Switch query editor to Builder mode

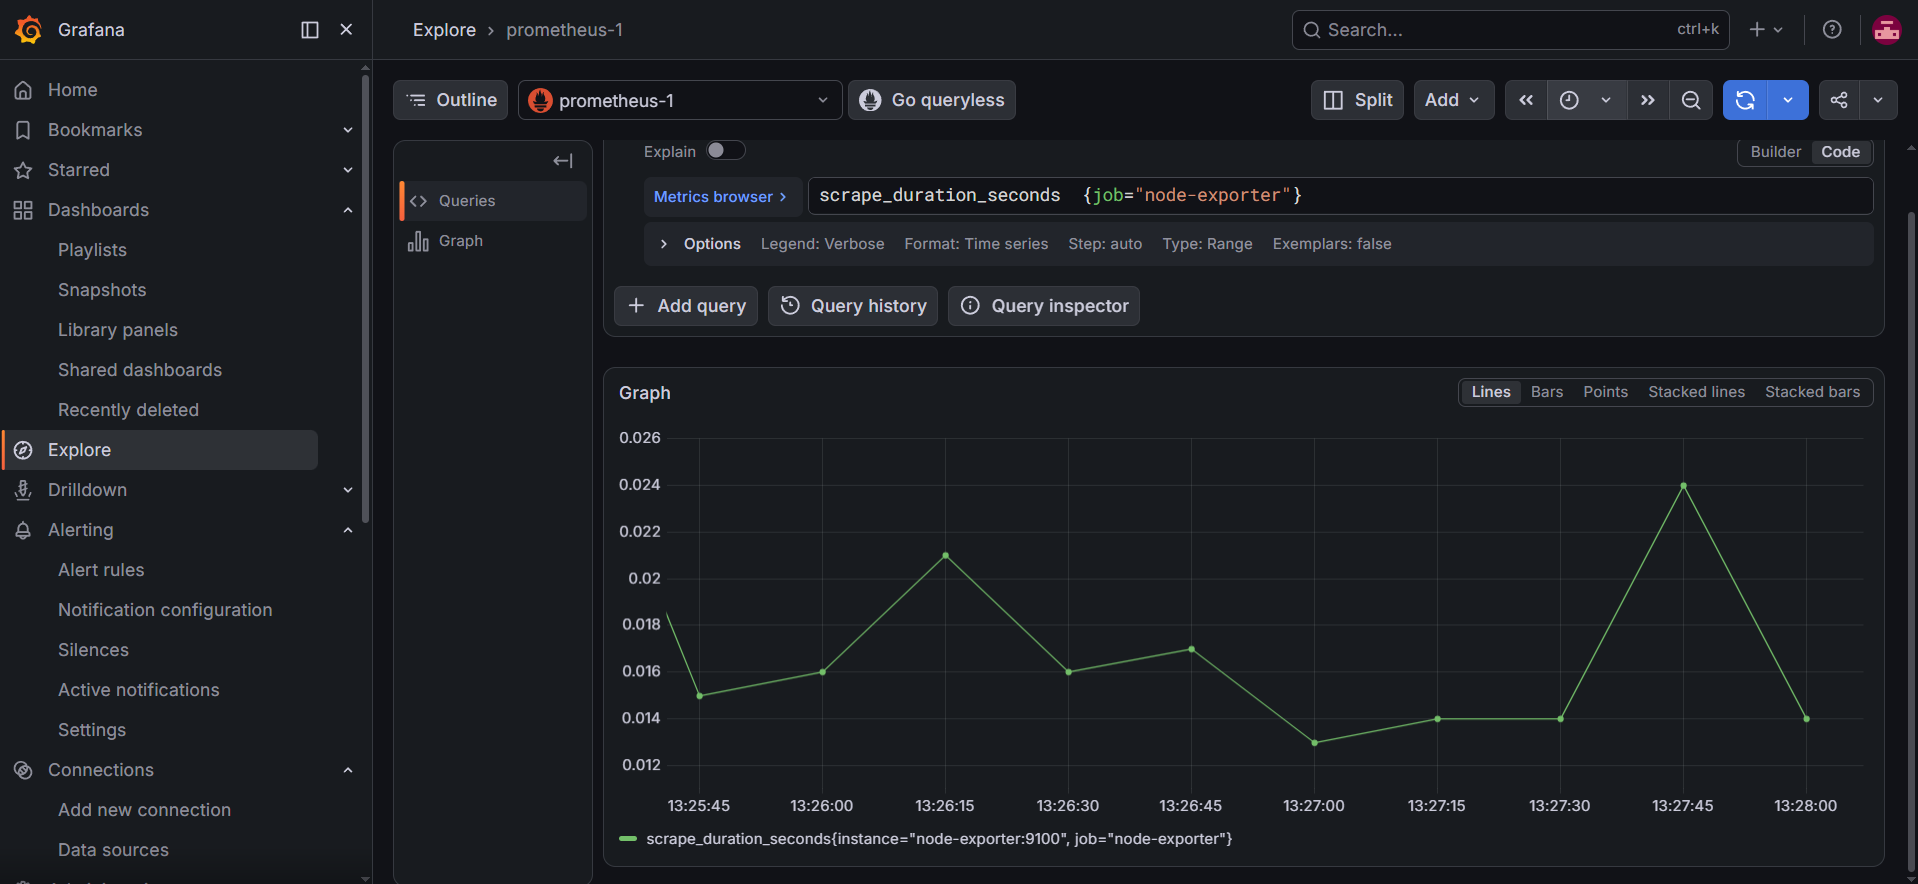pyautogui.click(x=1775, y=152)
